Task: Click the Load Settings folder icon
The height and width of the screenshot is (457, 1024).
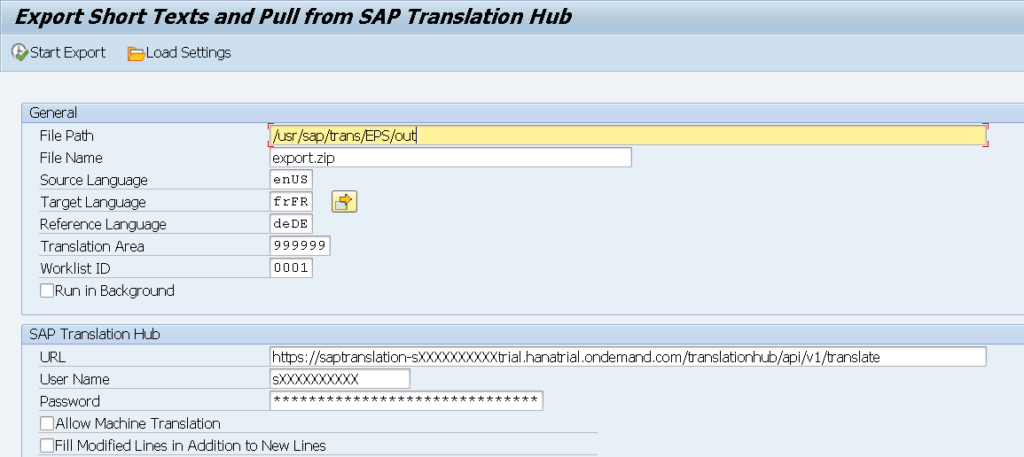Action: 136,54
